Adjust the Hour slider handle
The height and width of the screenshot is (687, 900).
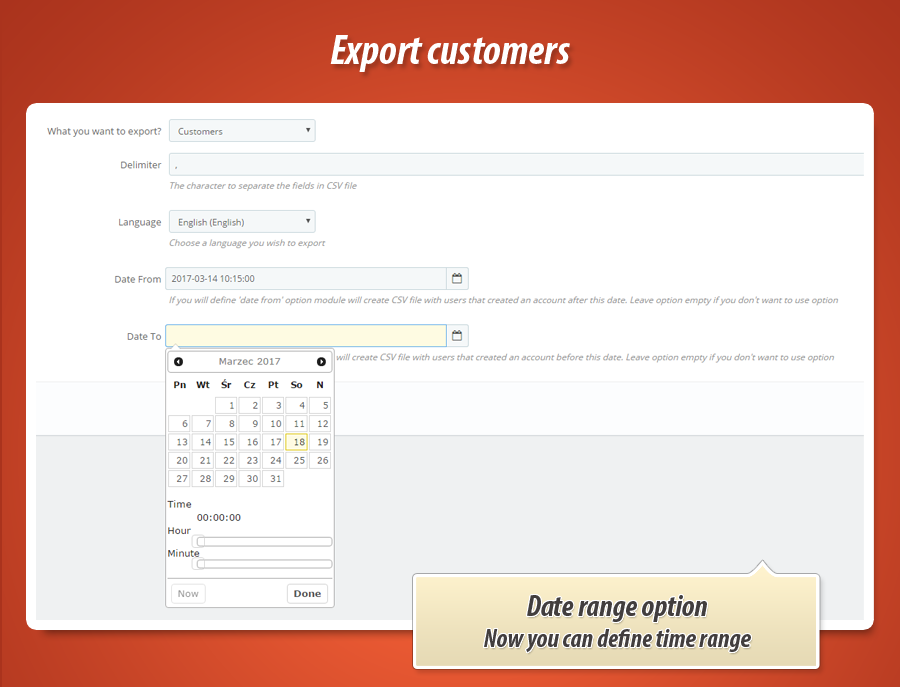(x=200, y=542)
